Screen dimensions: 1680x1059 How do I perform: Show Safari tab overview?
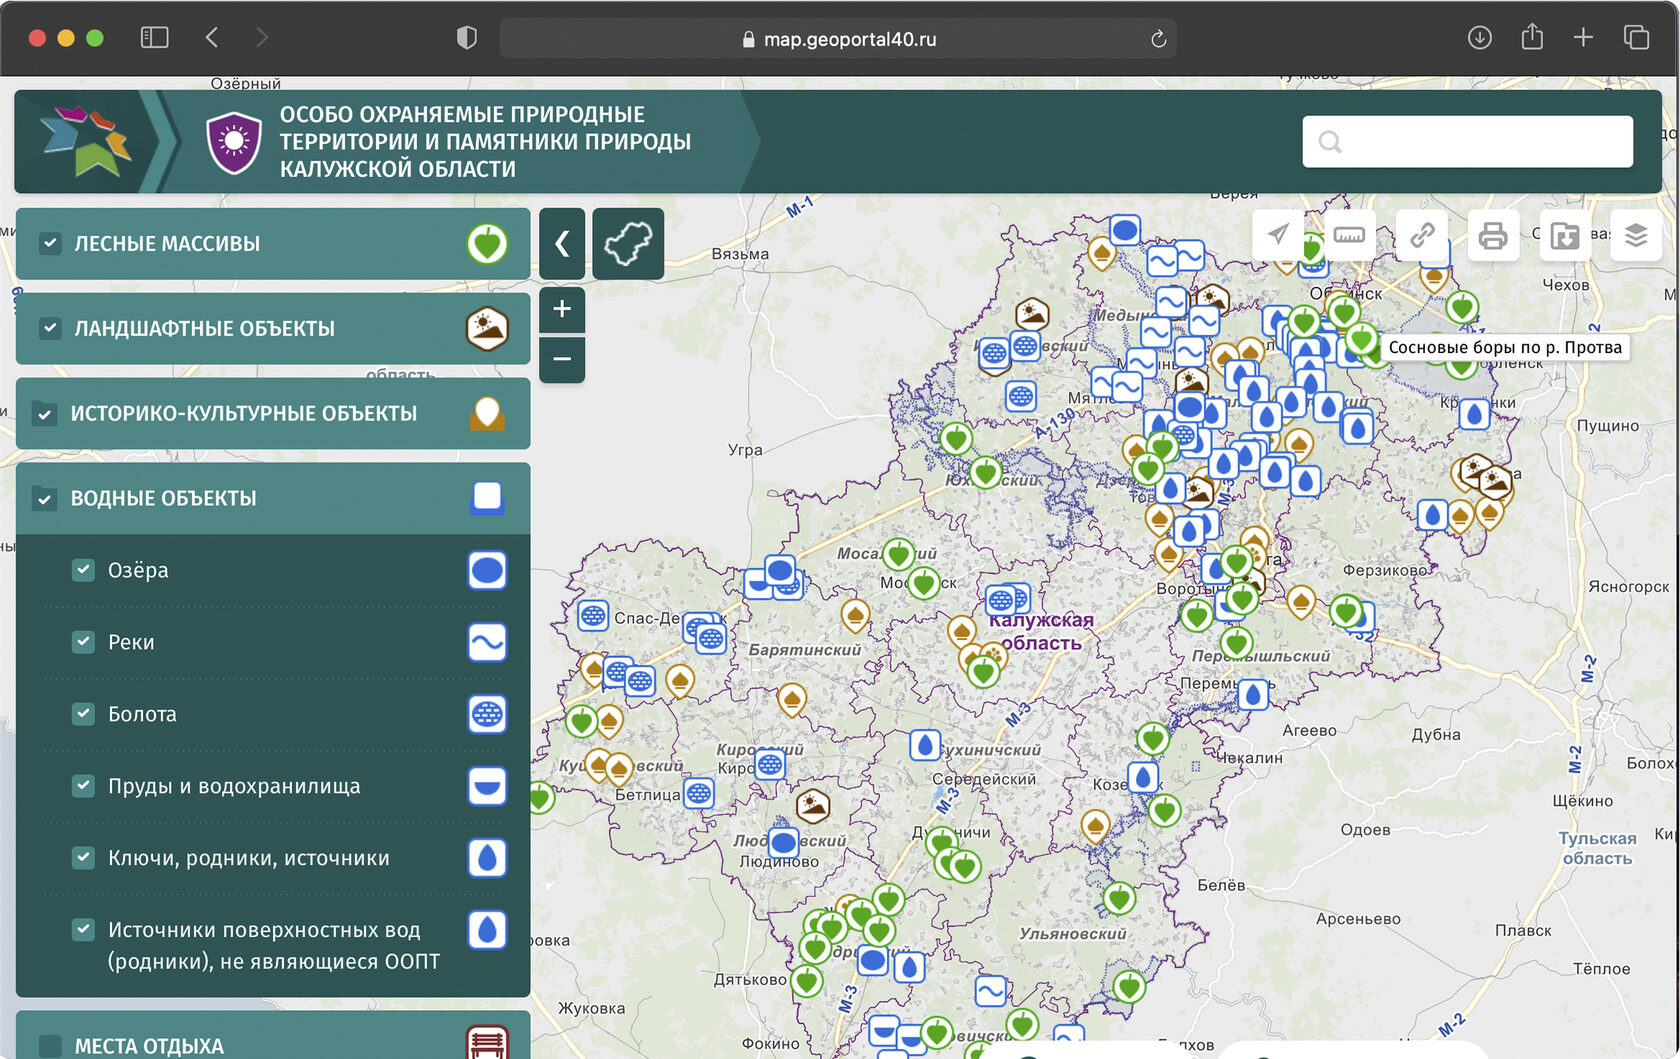tap(1636, 38)
